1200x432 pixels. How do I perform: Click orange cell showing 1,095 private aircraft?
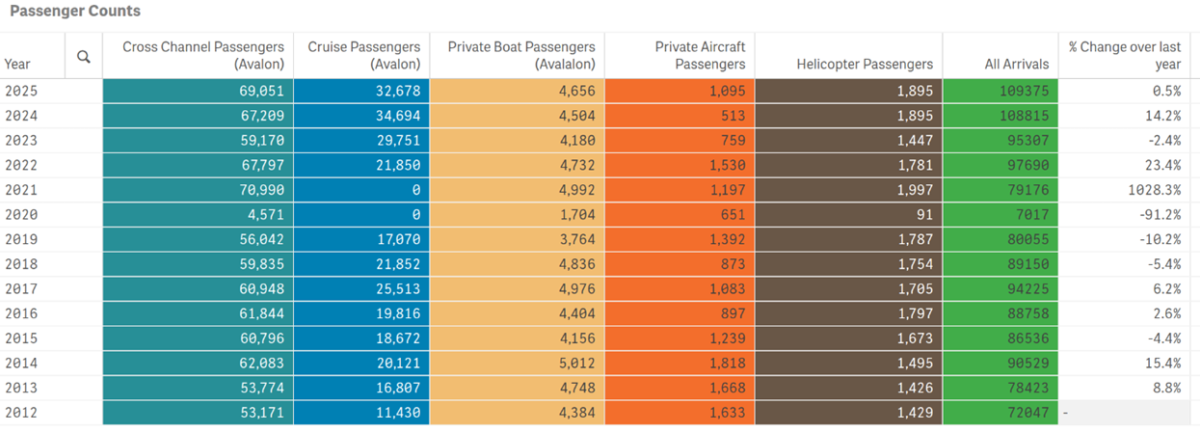pyautogui.click(x=726, y=90)
